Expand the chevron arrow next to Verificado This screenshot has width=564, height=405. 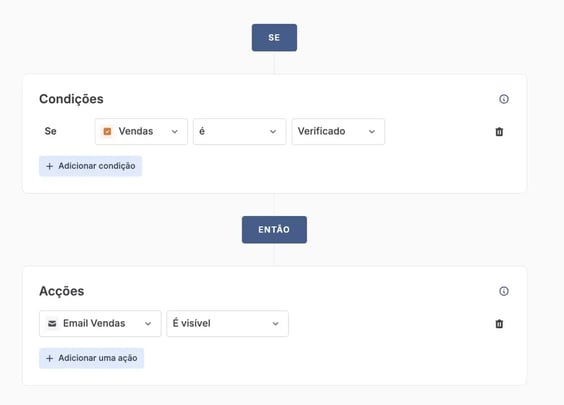(372, 132)
